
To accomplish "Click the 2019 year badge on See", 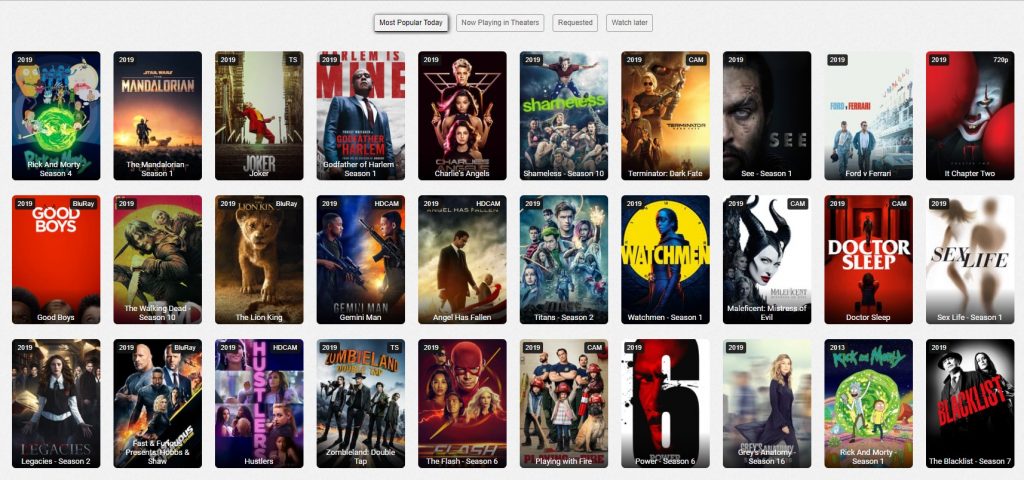I will (x=736, y=59).
